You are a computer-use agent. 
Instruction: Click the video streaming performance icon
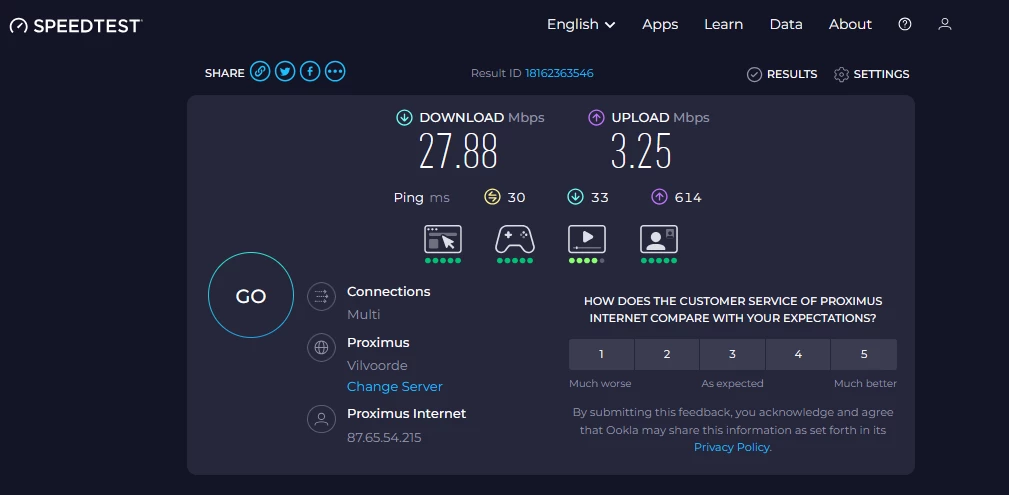(586, 239)
